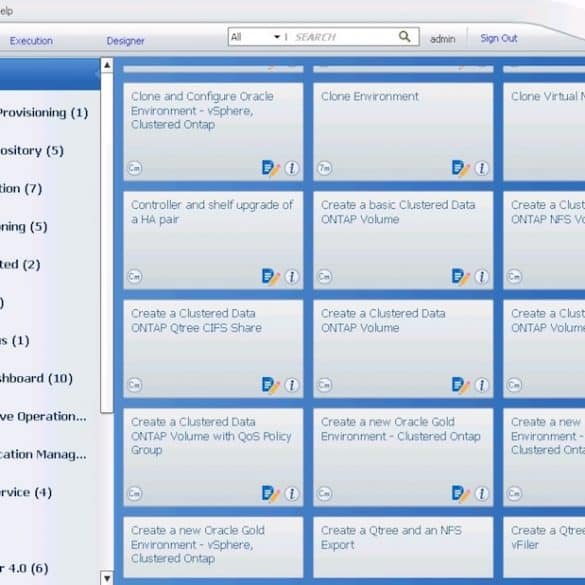Viewport: 585px width, 585px height.
Task: Show info for Volume with QoS Policy Group
Action: click(x=292, y=494)
